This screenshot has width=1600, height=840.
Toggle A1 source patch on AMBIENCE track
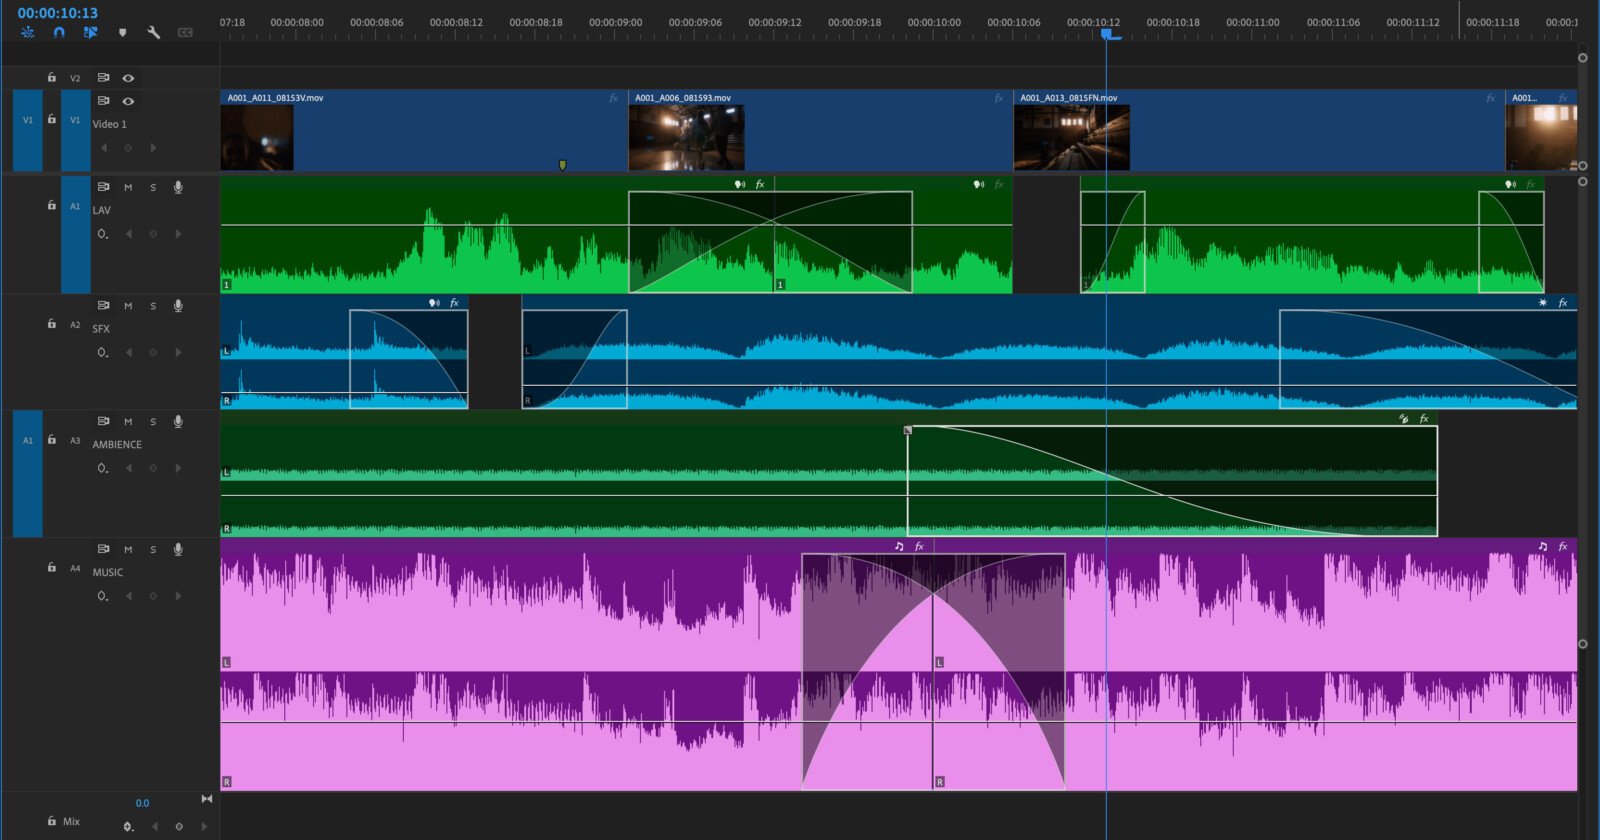pyautogui.click(x=28, y=474)
